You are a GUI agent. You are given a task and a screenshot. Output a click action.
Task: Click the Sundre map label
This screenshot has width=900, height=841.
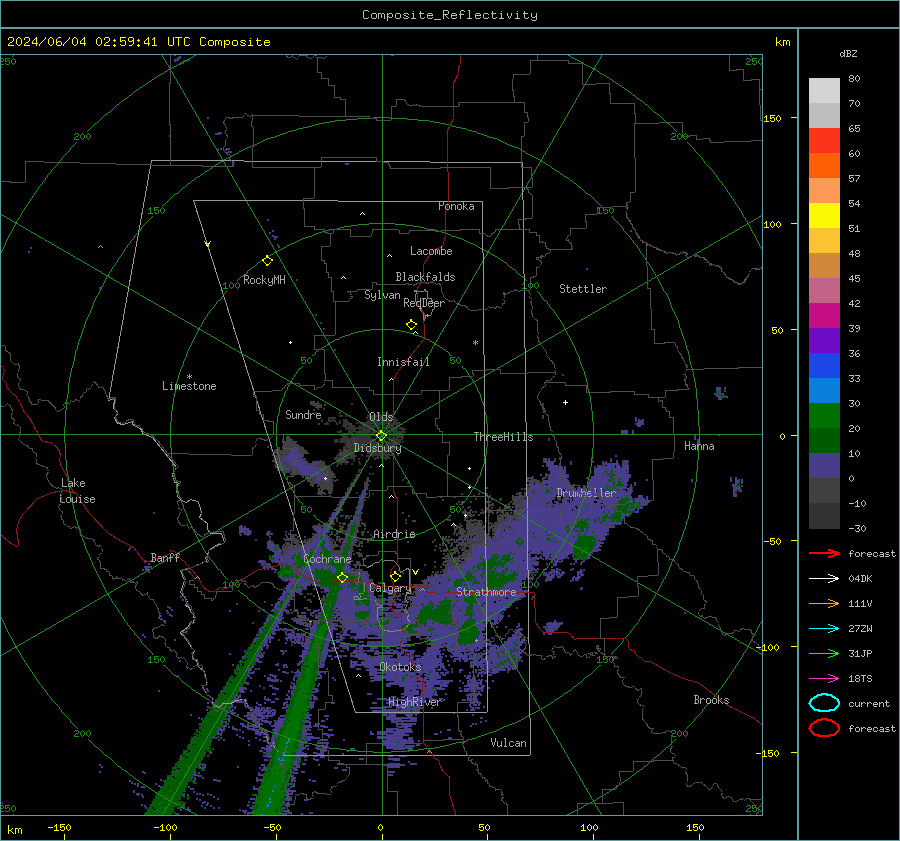[x=303, y=414]
